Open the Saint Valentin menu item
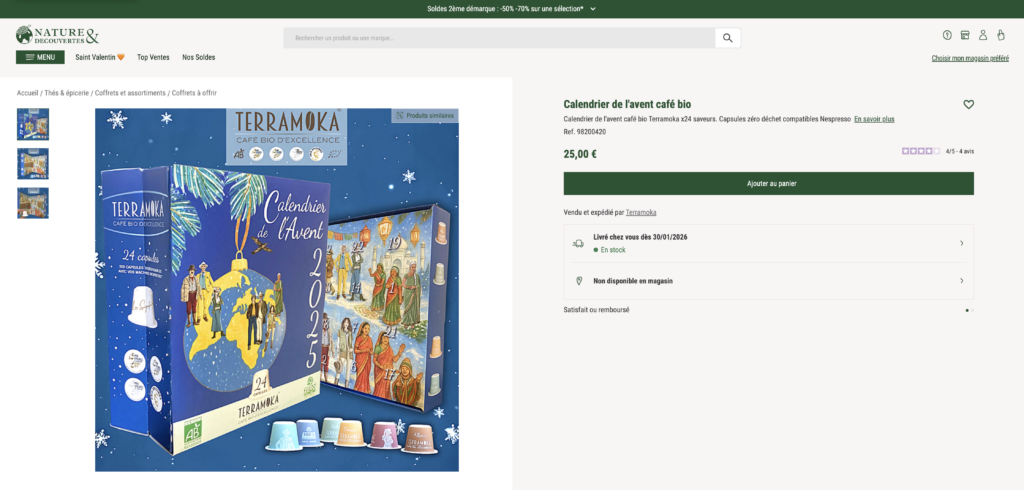This screenshot has width=1024, height=490. coord(100,57)
